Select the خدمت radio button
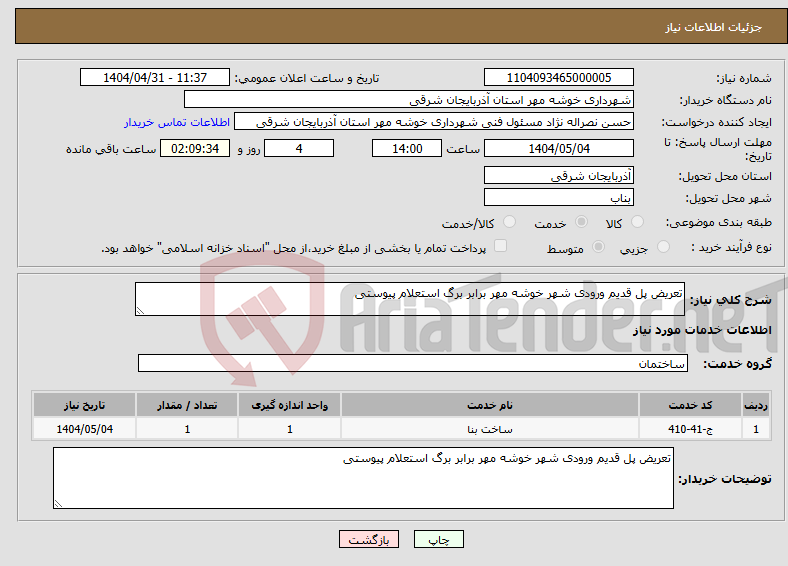 (x=581, y=222)
